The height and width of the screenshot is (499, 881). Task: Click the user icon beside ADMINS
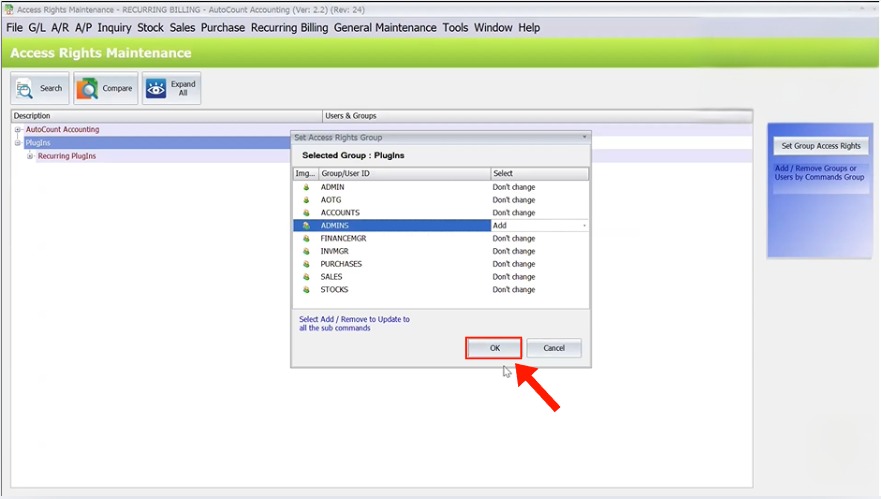point(306,225)
